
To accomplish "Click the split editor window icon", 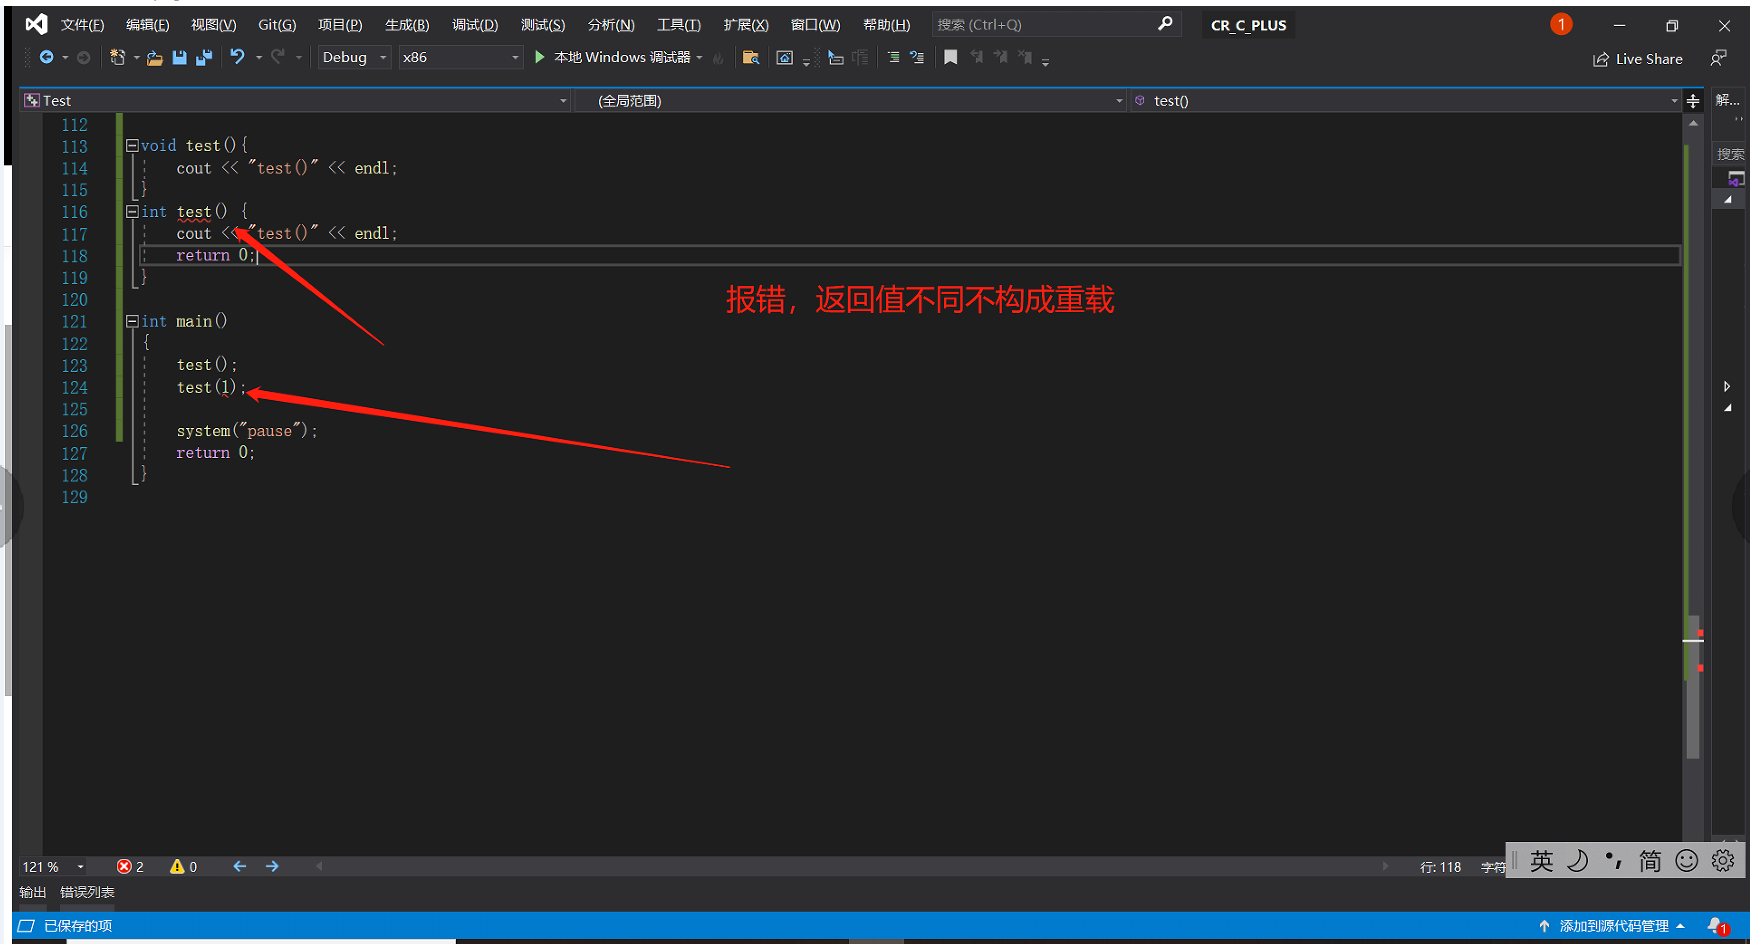I will click(1693, 101).
